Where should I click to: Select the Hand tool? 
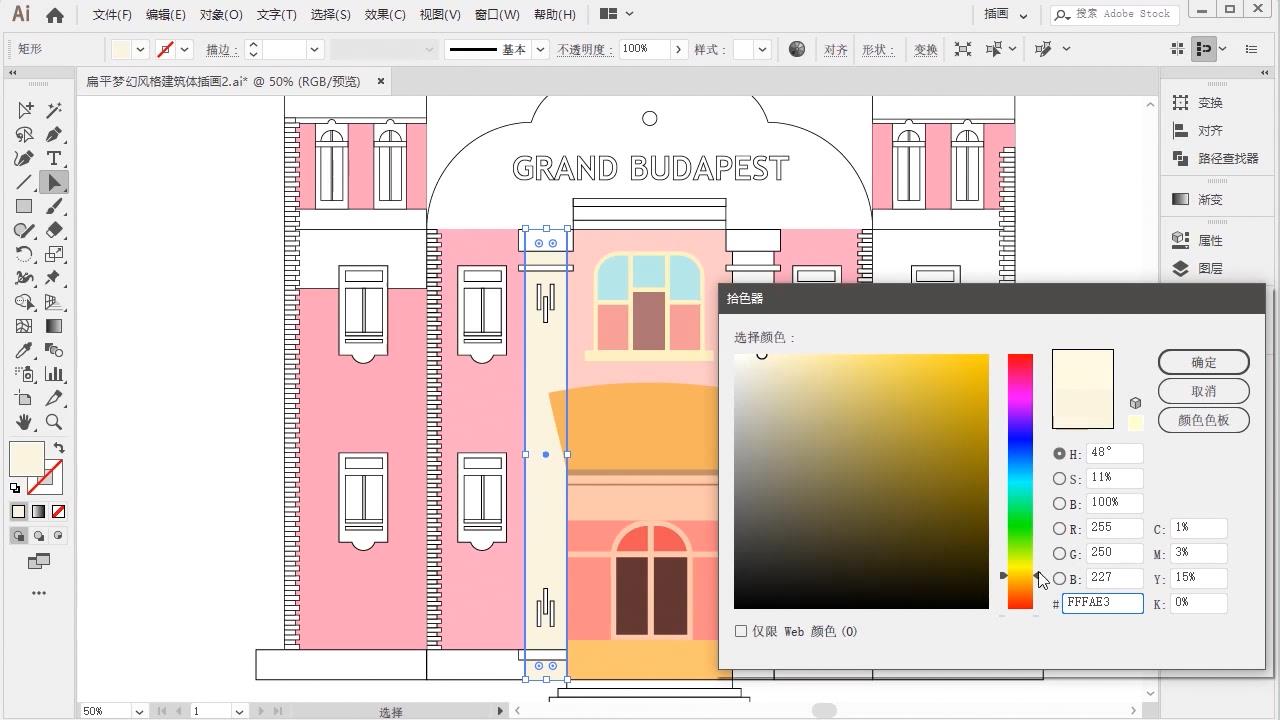(24, 422)
